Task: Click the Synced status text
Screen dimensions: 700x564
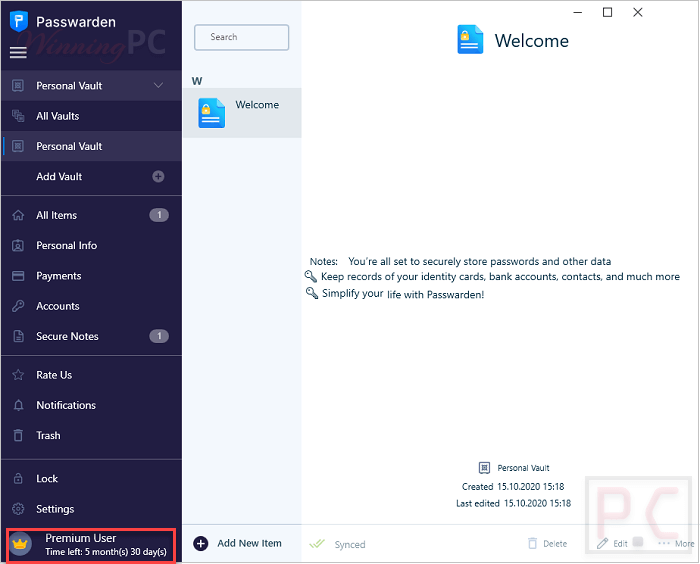Action: [x=350, y=545]
